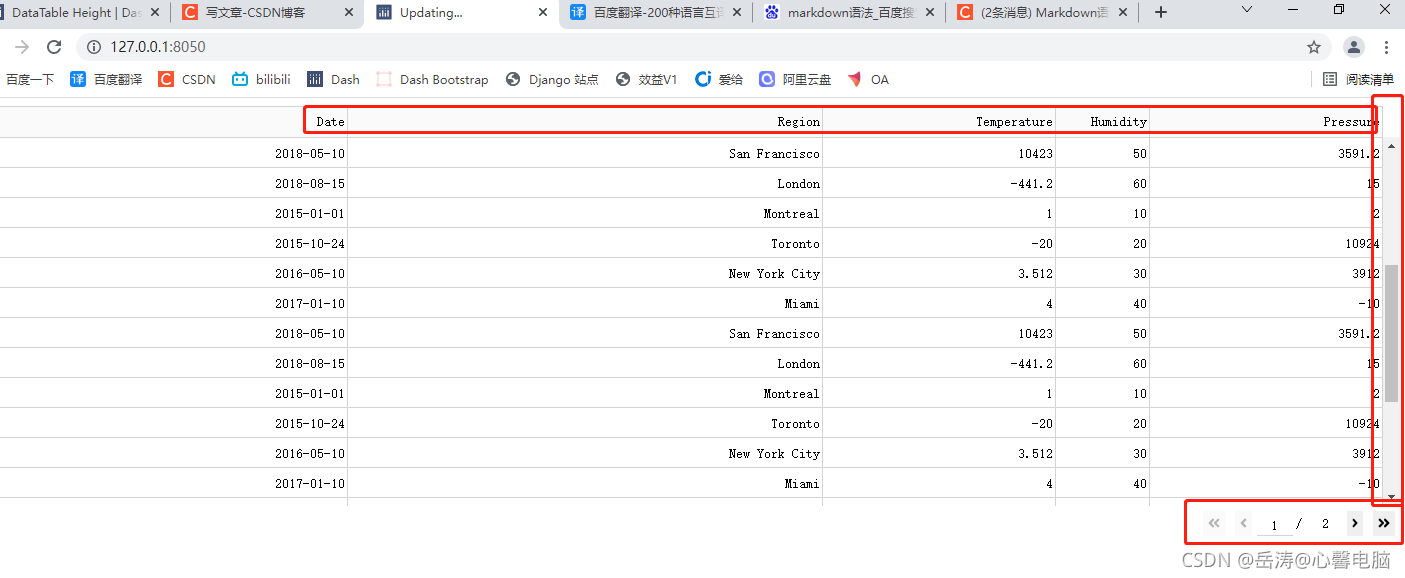
Task: Open the Django 站点 bookmark
Action: click(x=552, y=79)
